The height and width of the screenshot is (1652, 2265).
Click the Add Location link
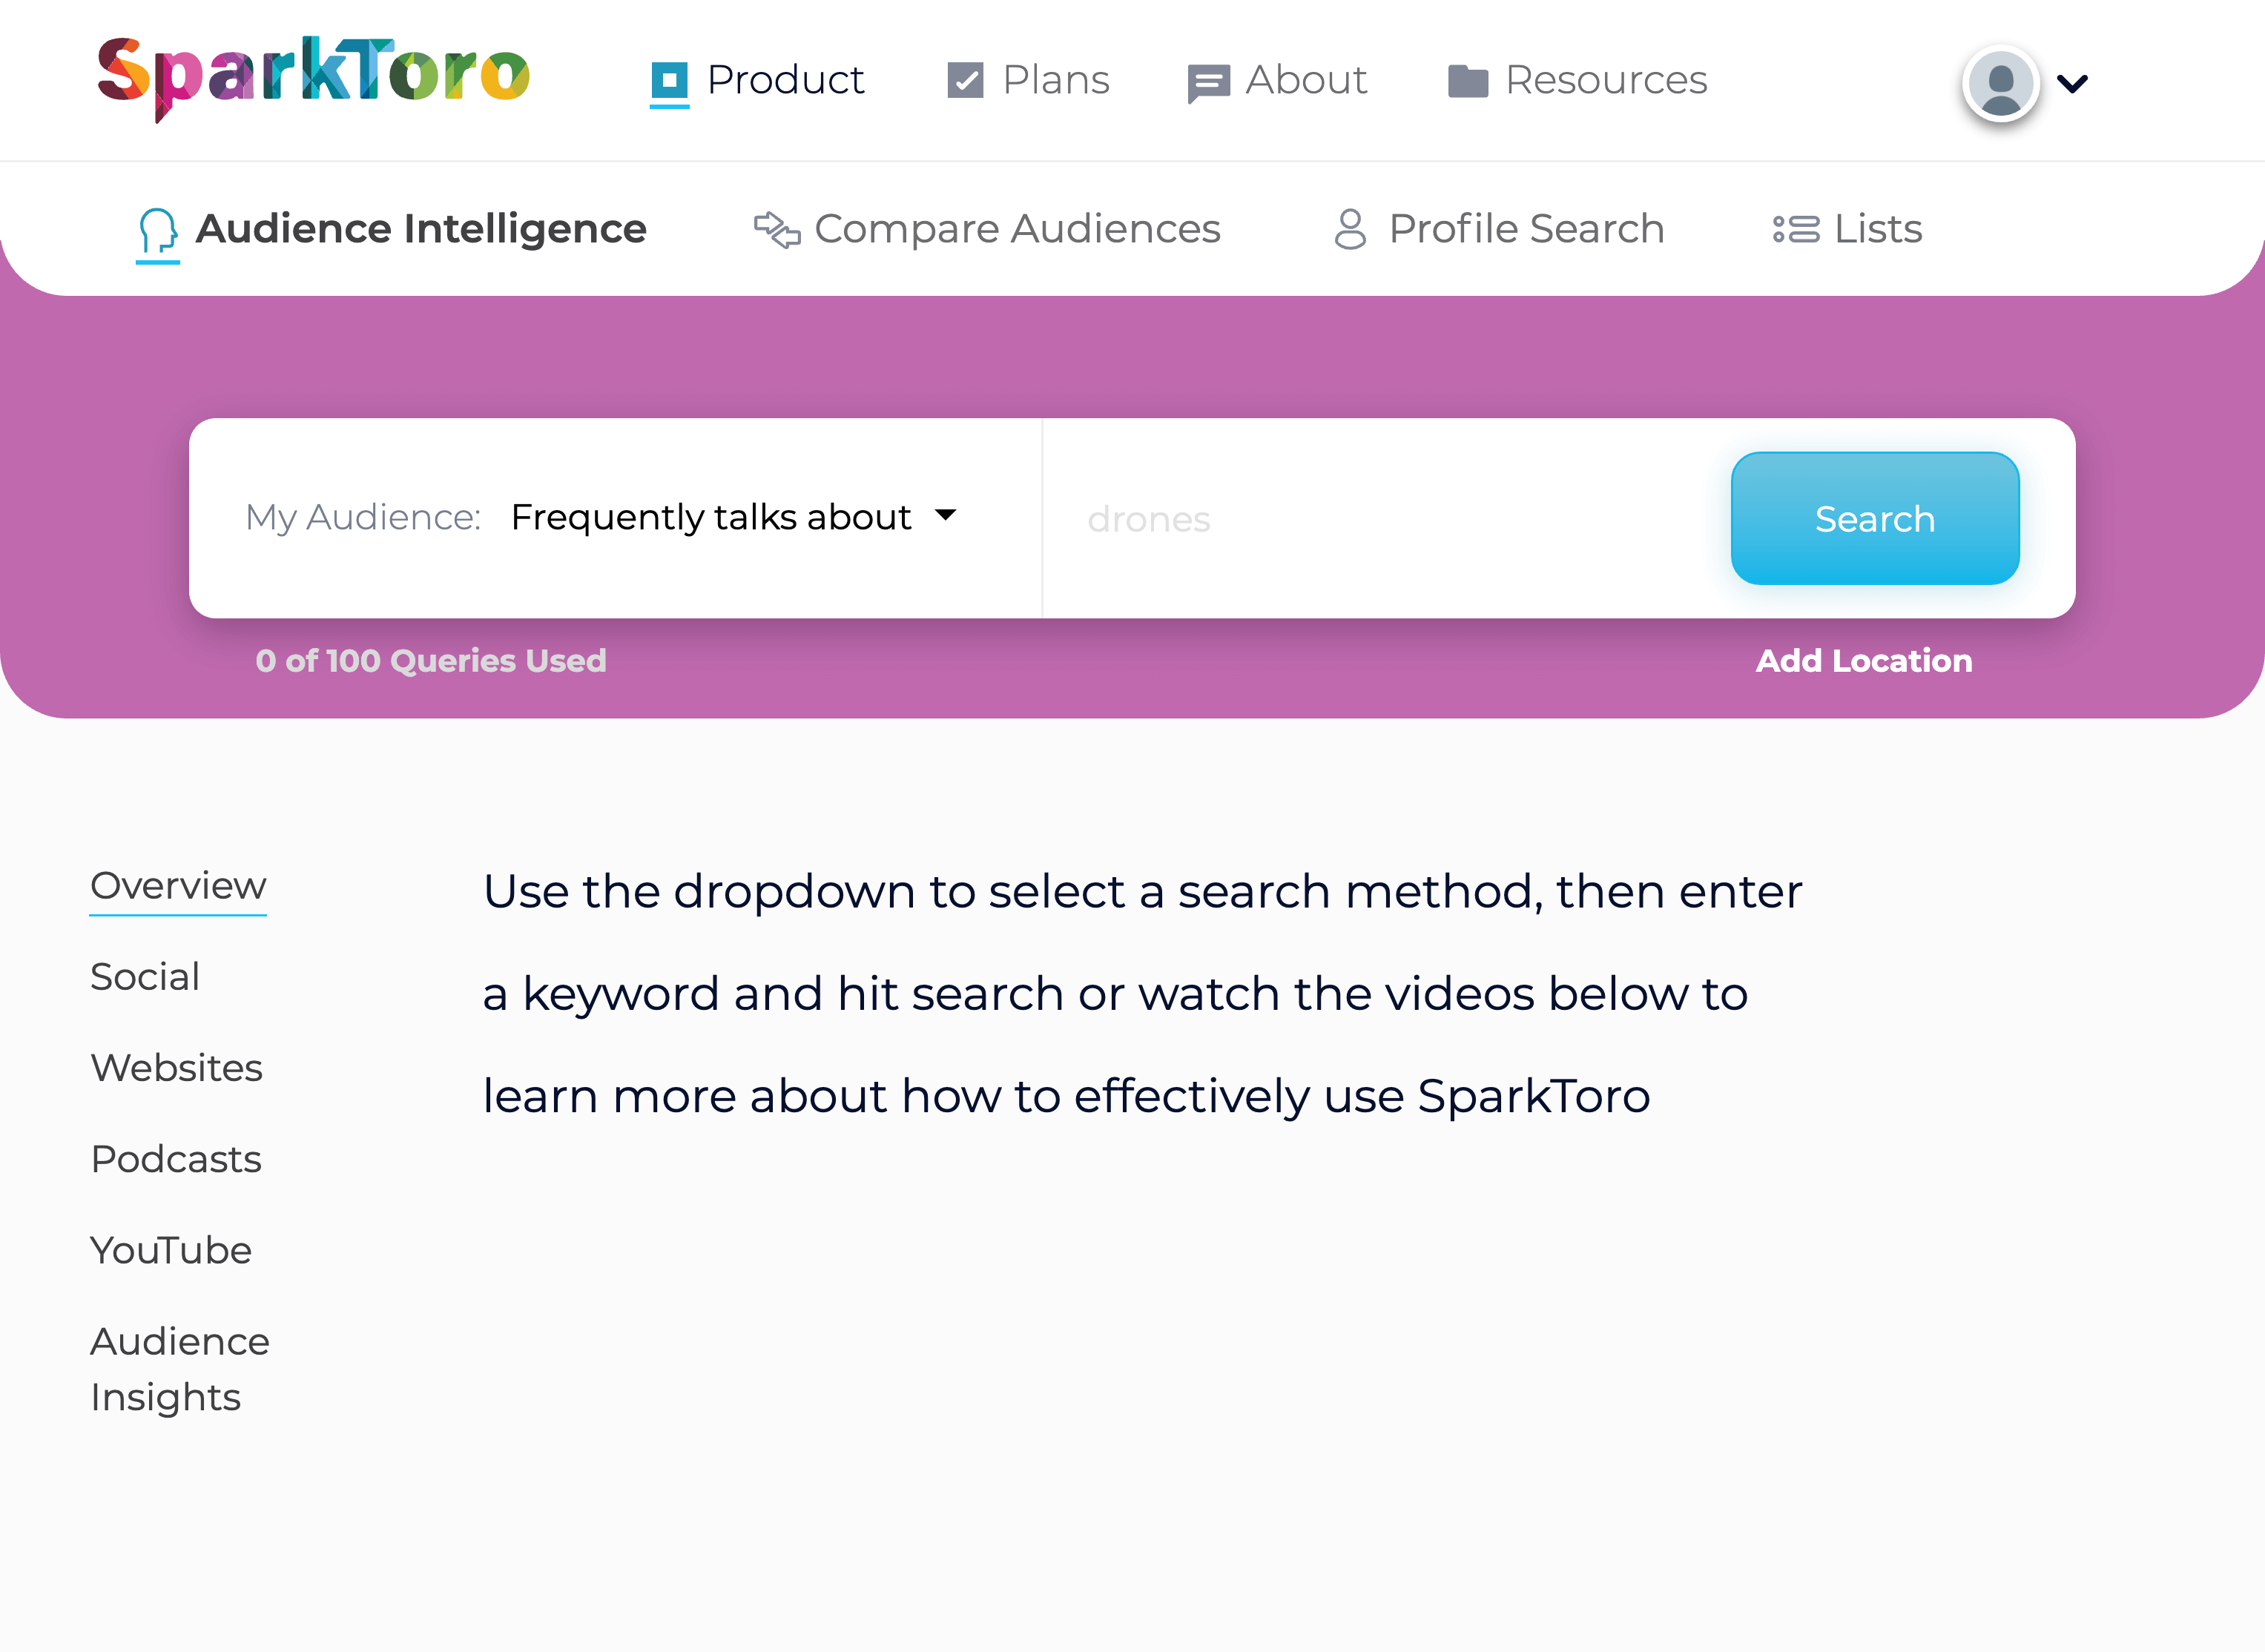[1864, 660]
